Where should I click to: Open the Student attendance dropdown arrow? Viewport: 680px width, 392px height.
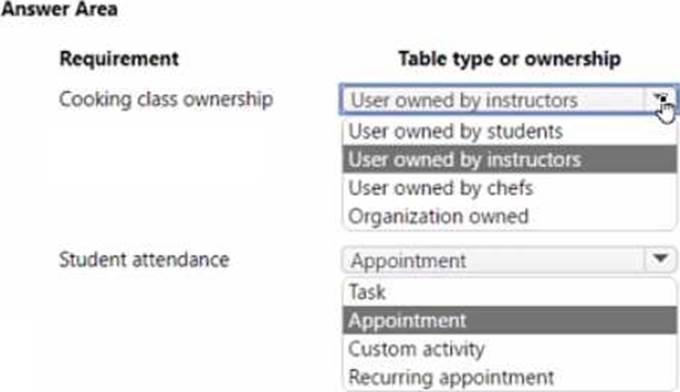click(x=660, y=259)
